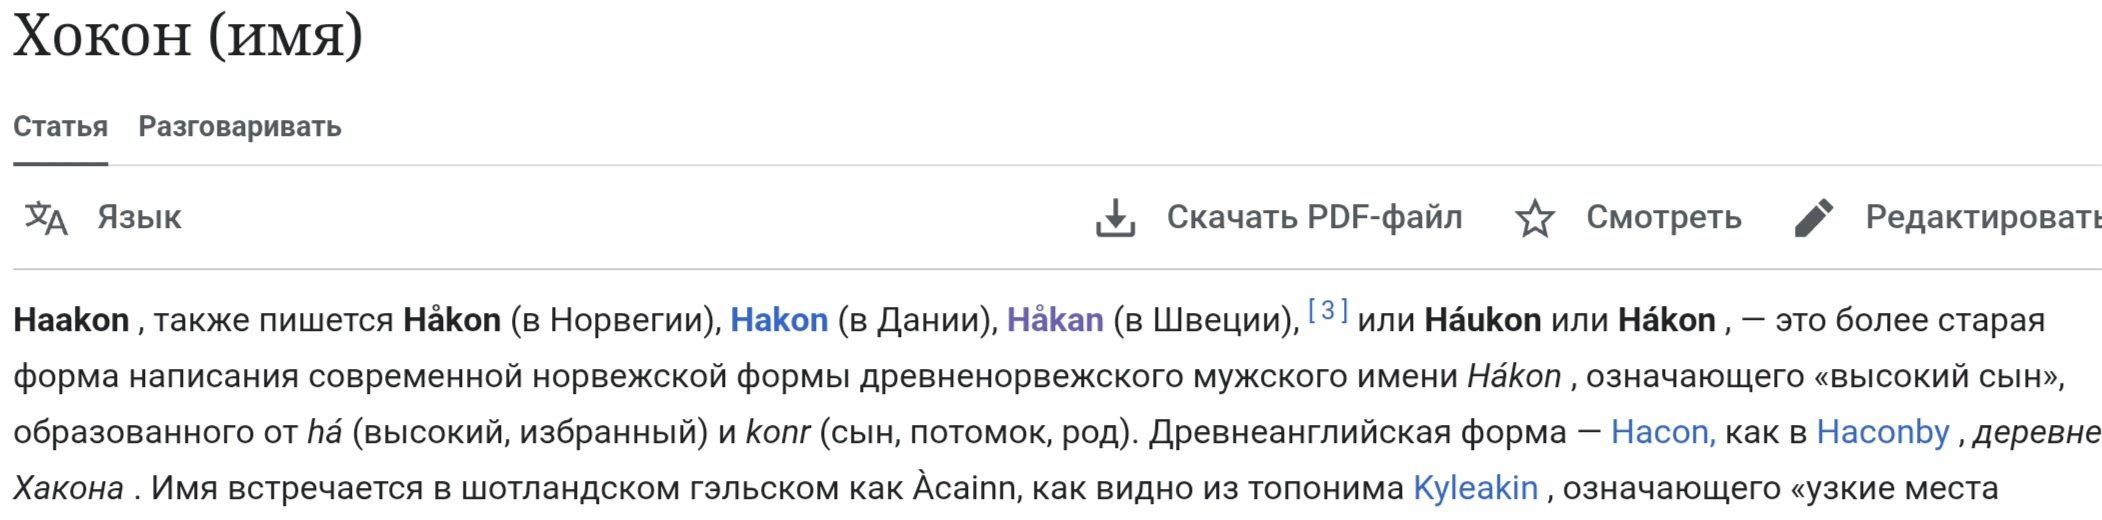The width and height of the screenshot is (2102, 520).
Task: Open the Haconby link
Action: (1882, 432)
